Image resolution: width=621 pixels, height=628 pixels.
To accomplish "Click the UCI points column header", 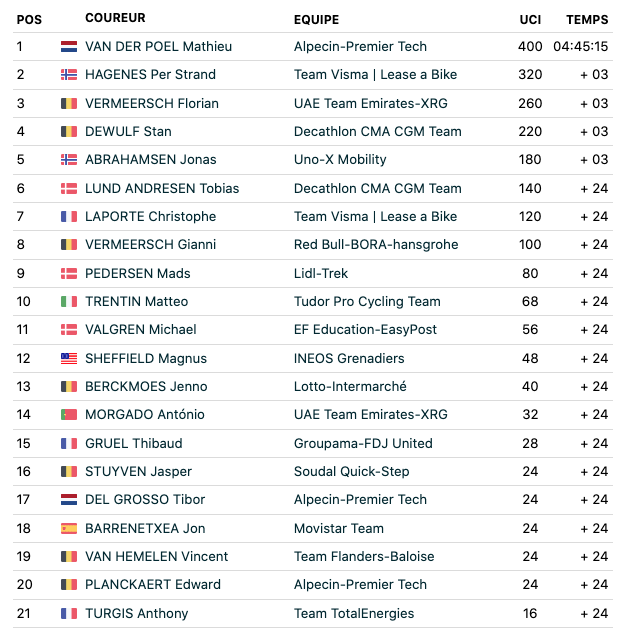I will click(530, 19).
